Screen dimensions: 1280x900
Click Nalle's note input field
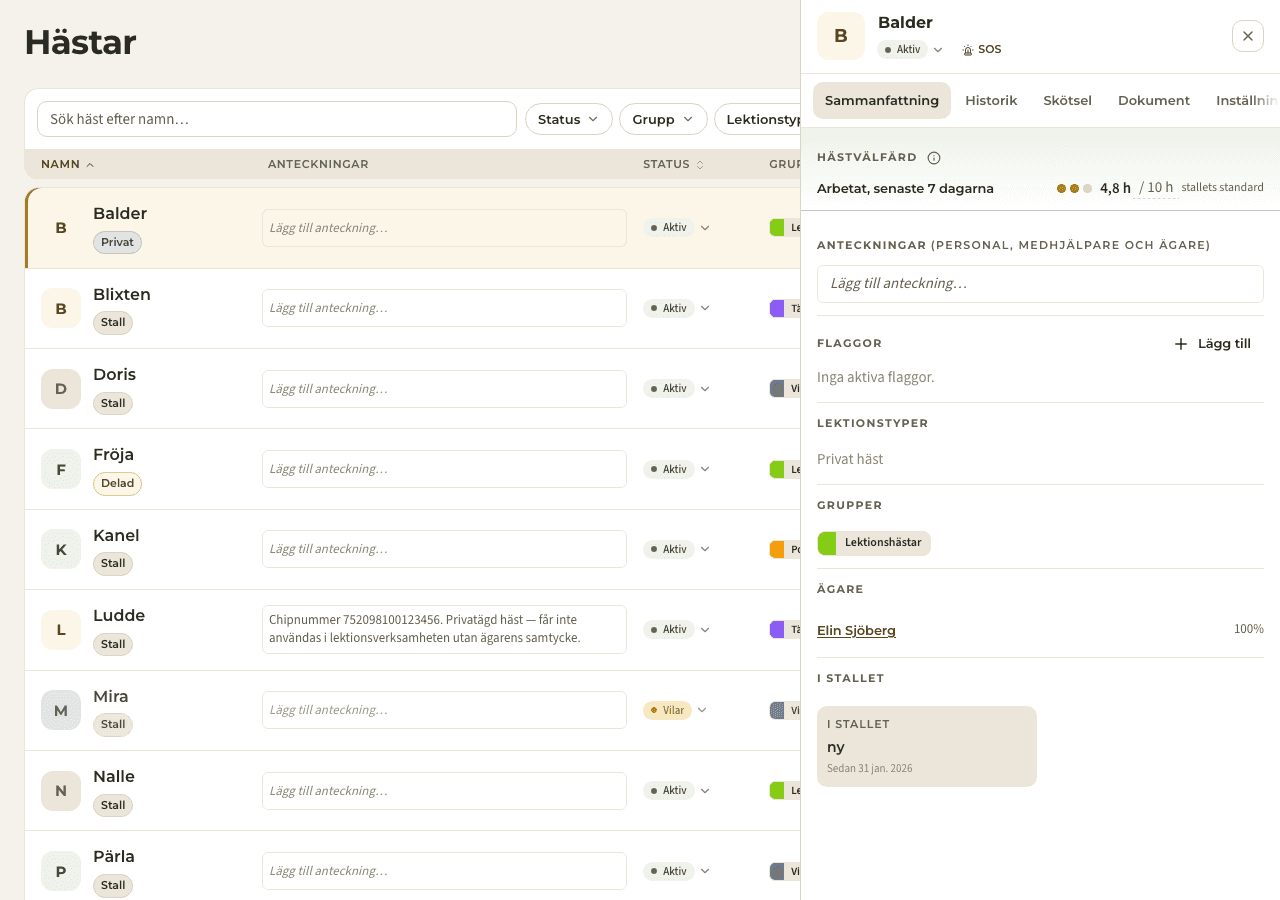pyautogui.click(x=444, y=791)
